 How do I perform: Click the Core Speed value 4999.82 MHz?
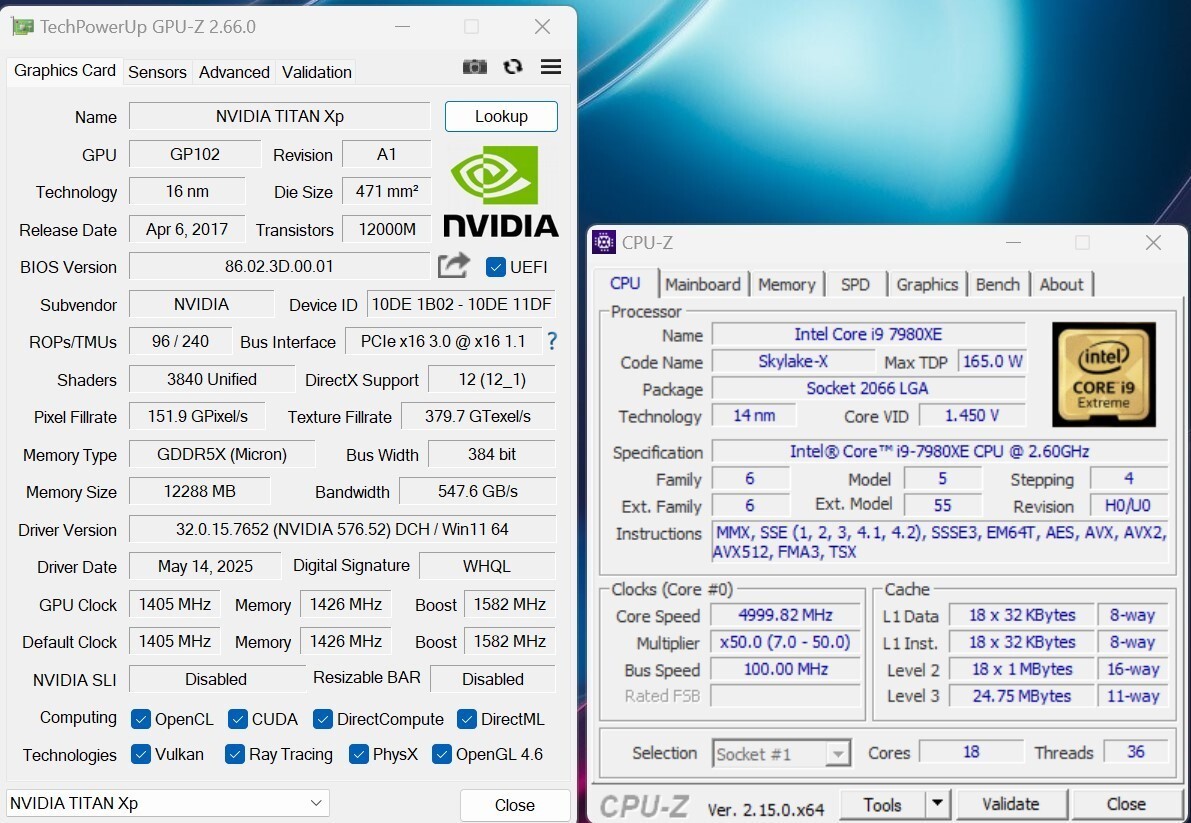click(785, 615)
